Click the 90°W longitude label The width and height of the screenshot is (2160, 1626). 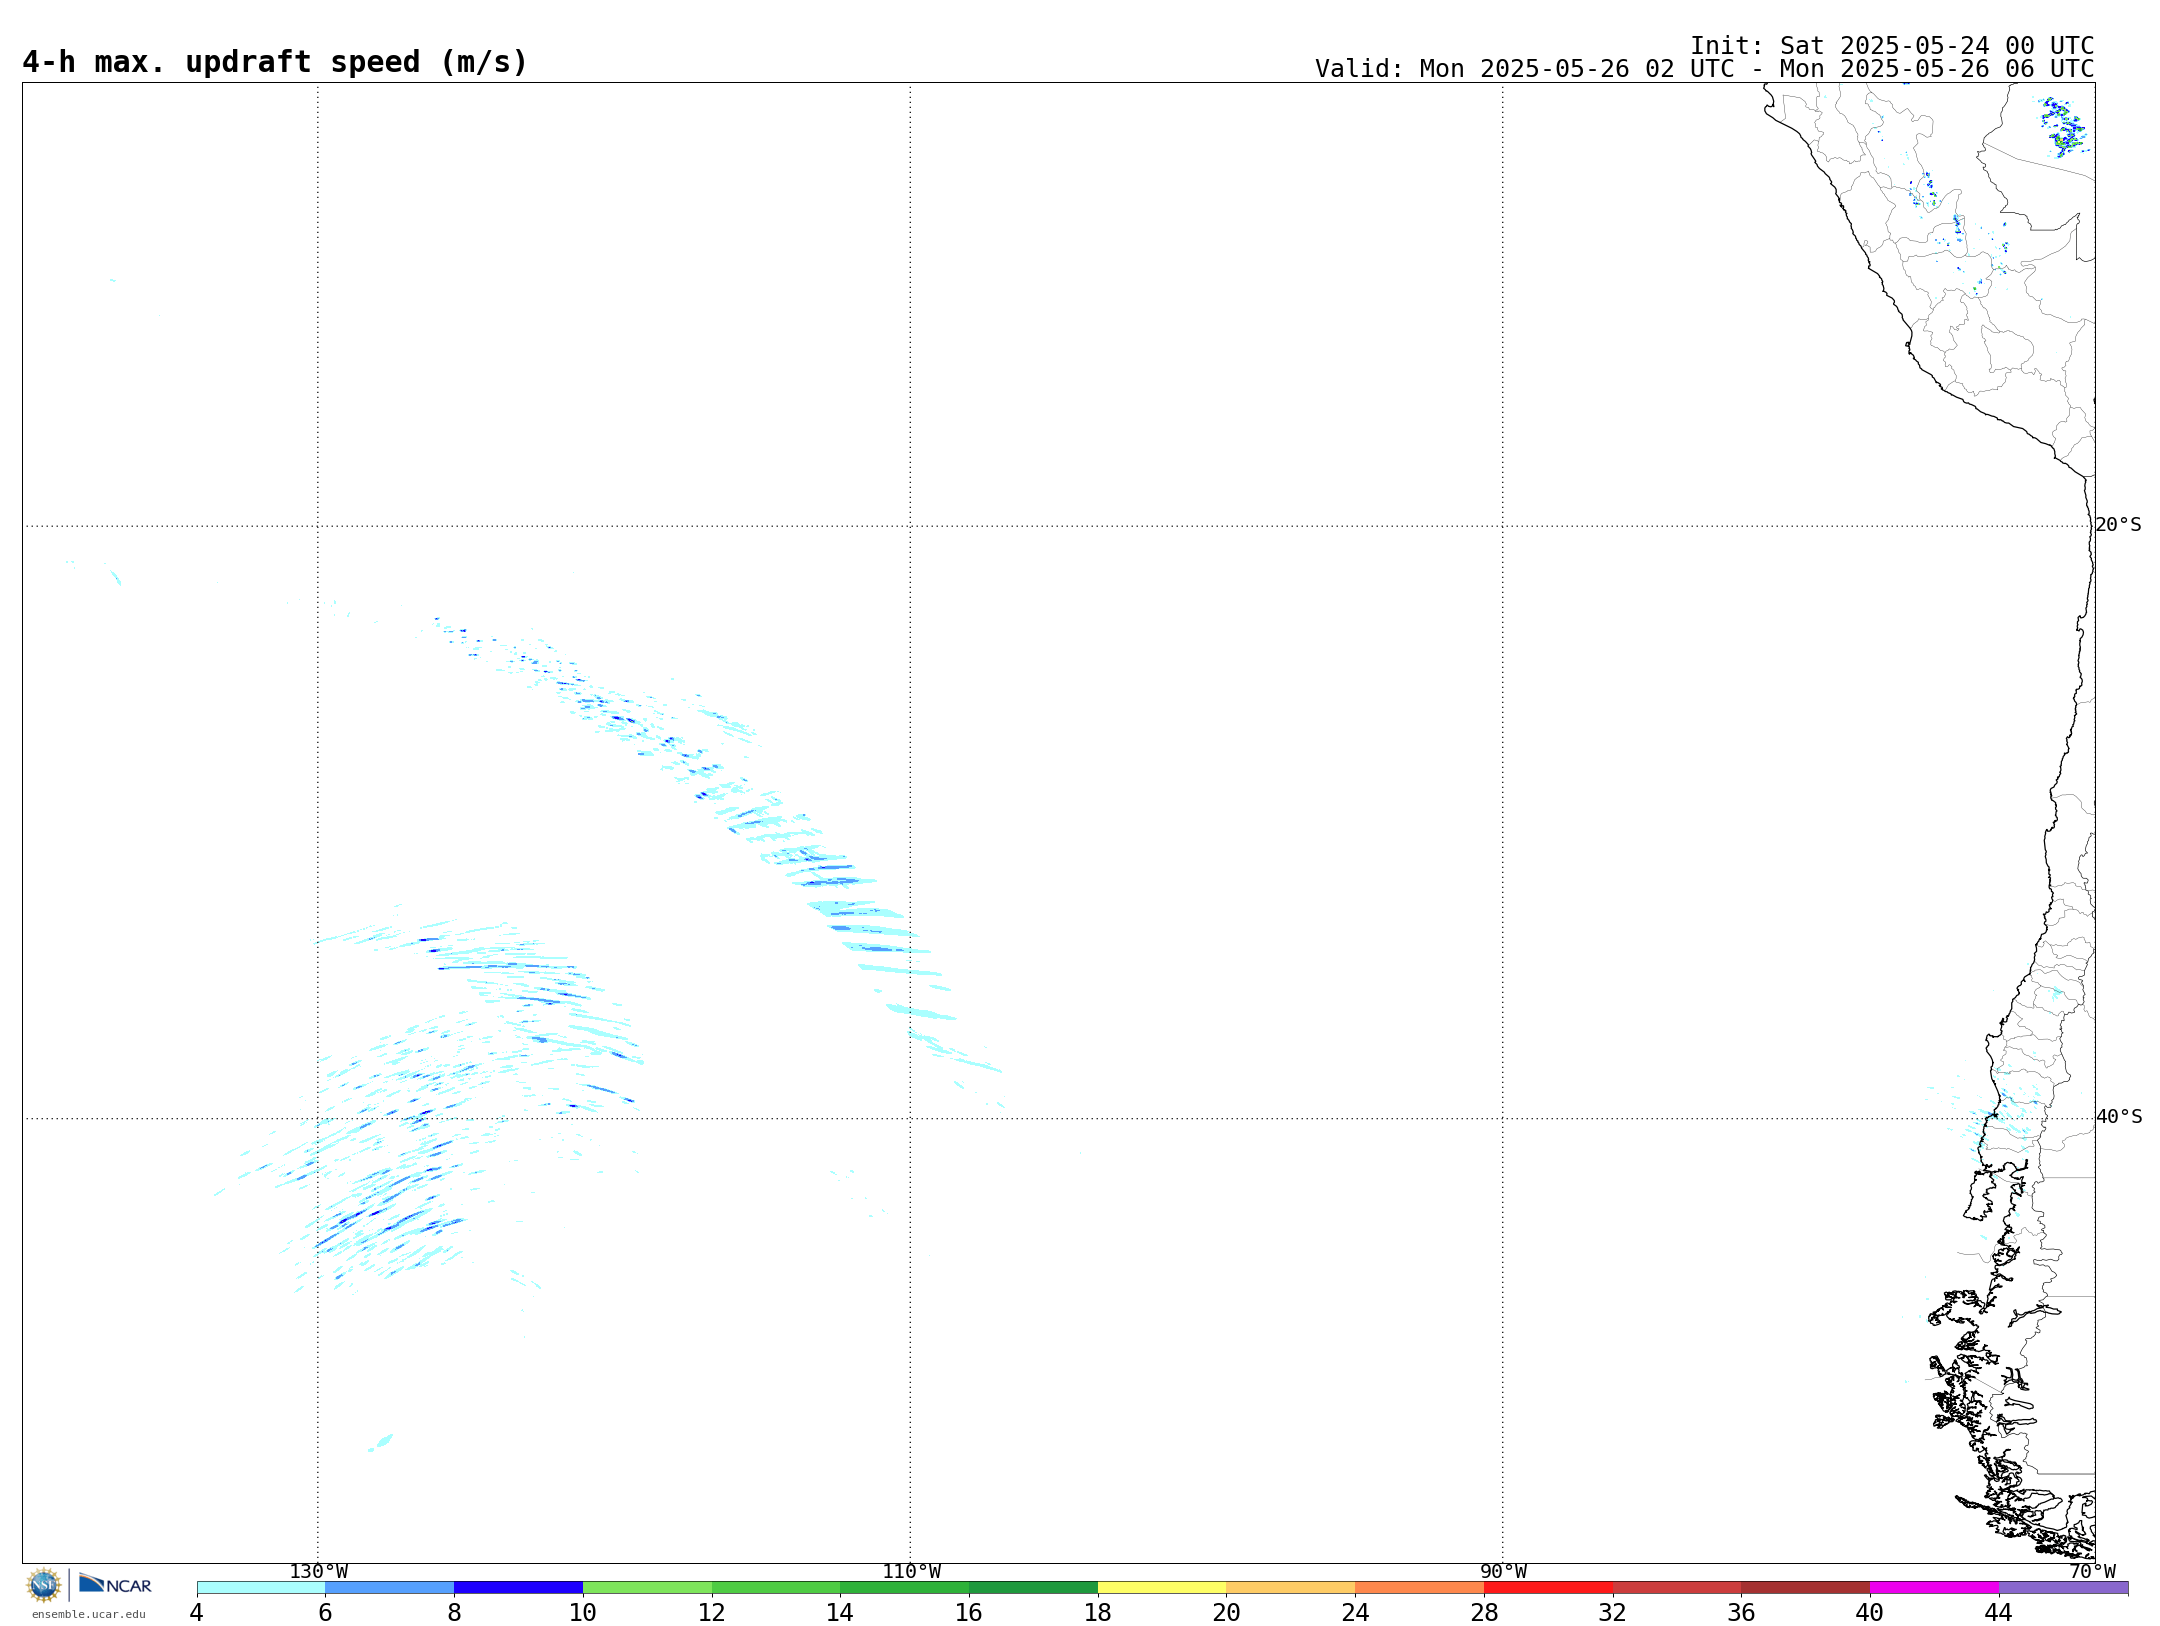(1503, 1572)
